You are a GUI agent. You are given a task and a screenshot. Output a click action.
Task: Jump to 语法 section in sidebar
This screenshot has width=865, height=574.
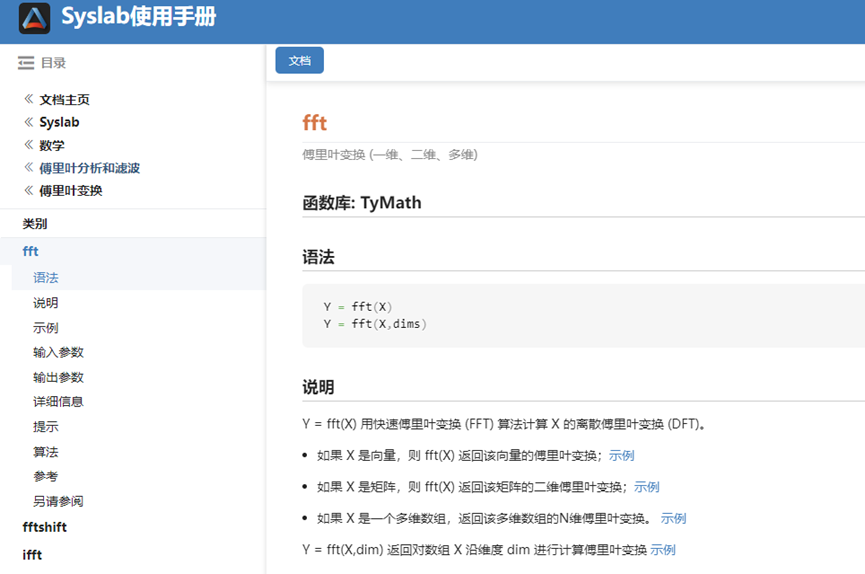pos(46,278)
